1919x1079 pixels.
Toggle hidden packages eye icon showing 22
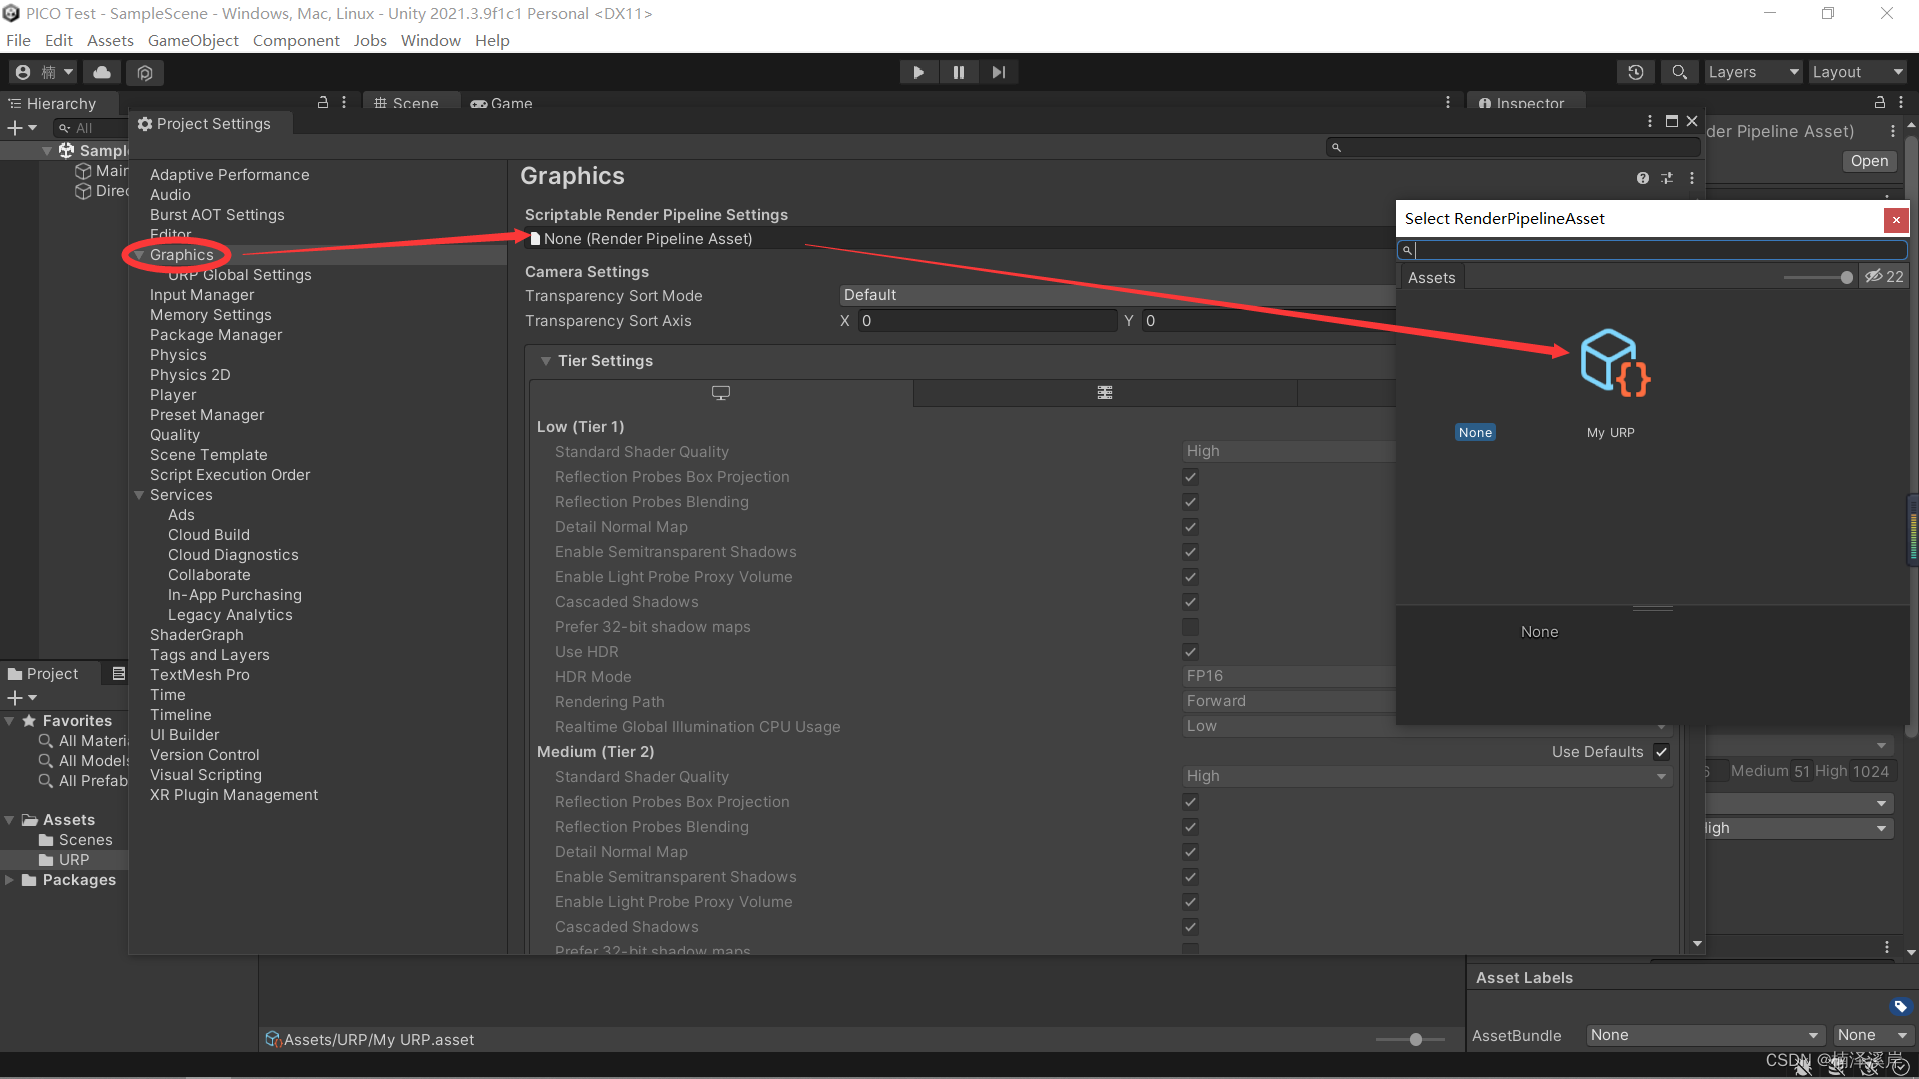pos(1884,277)
